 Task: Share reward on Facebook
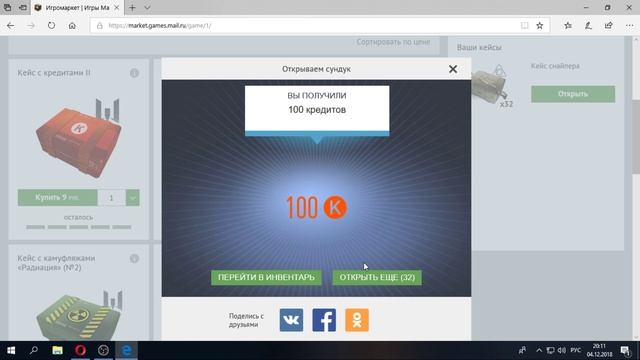324,320
